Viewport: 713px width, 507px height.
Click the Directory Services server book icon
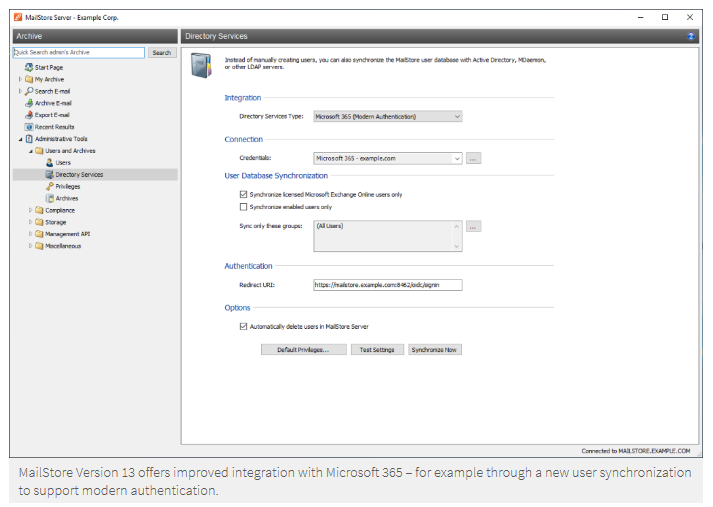201,65
